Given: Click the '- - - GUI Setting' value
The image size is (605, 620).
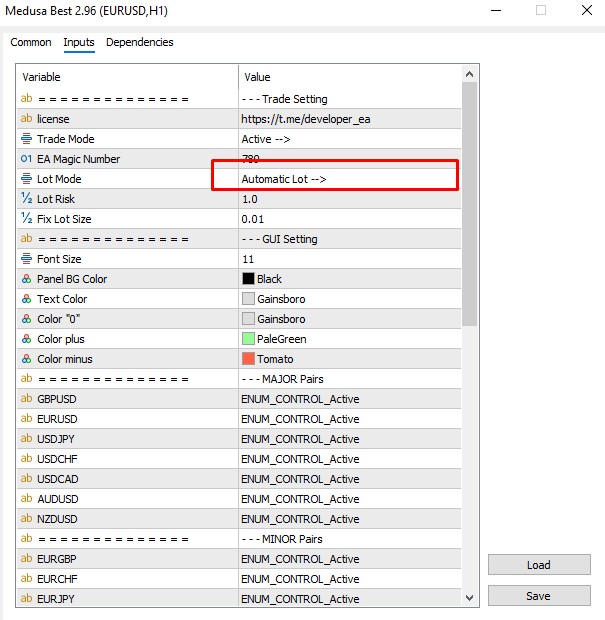Looking at the screenshot, I should [x=350, y=239].
